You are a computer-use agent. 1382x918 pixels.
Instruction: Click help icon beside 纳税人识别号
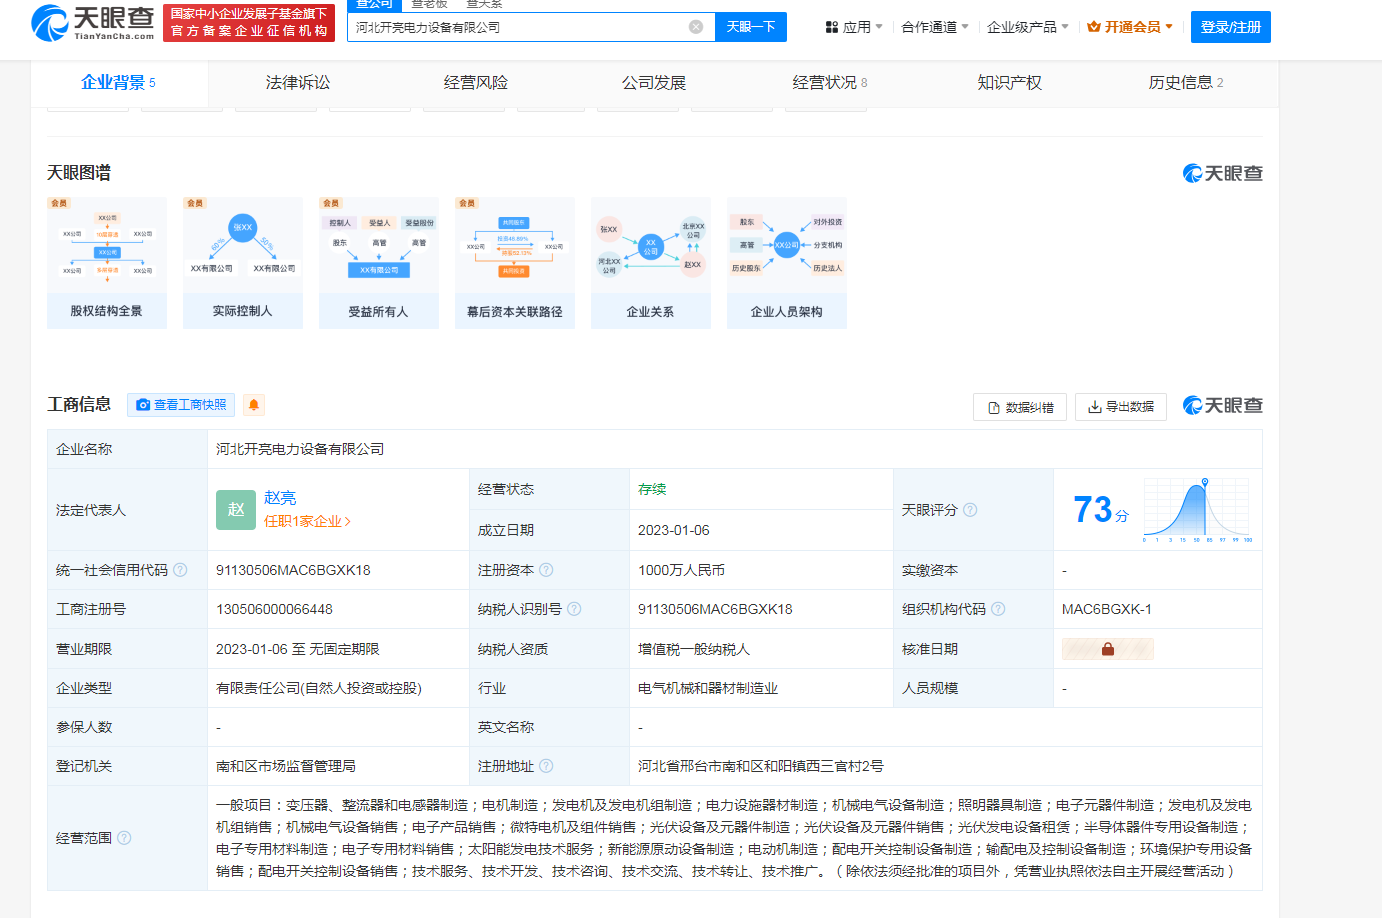tap(574, 609)
